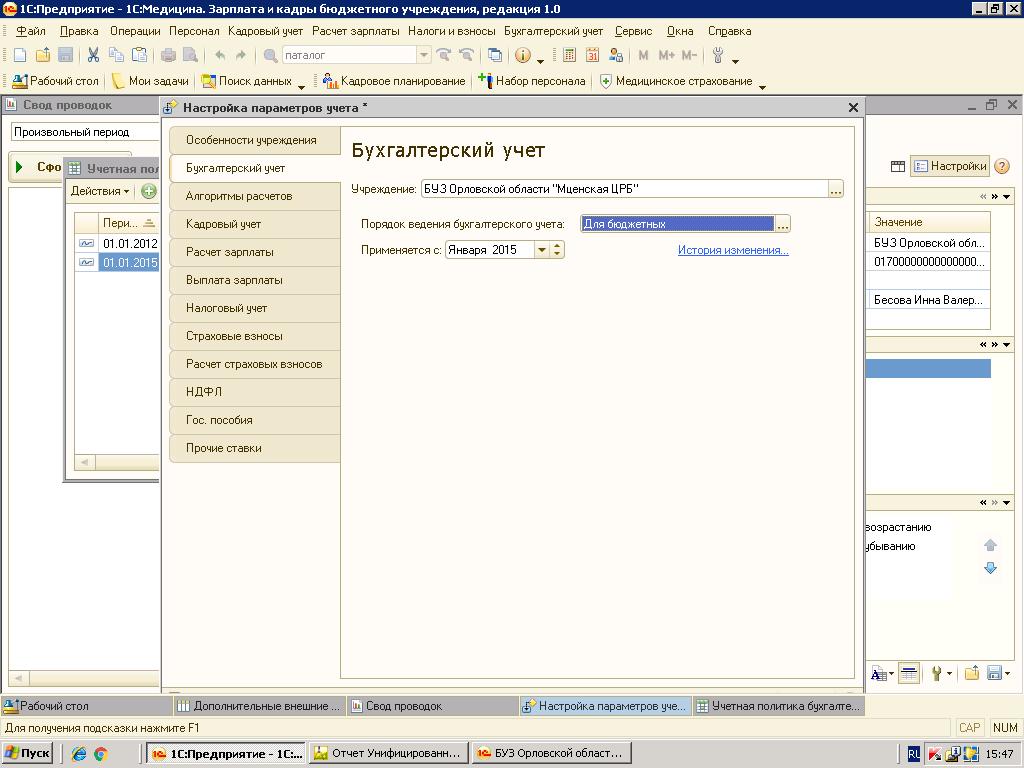Click the Find magnifier icon beside search box

(x=270, y=56)
